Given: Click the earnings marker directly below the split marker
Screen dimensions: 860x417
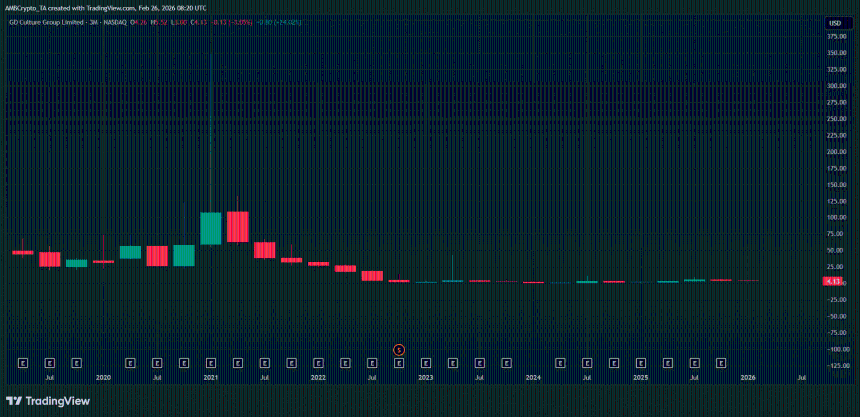Looking at the screenshot, I should [399, 363].
